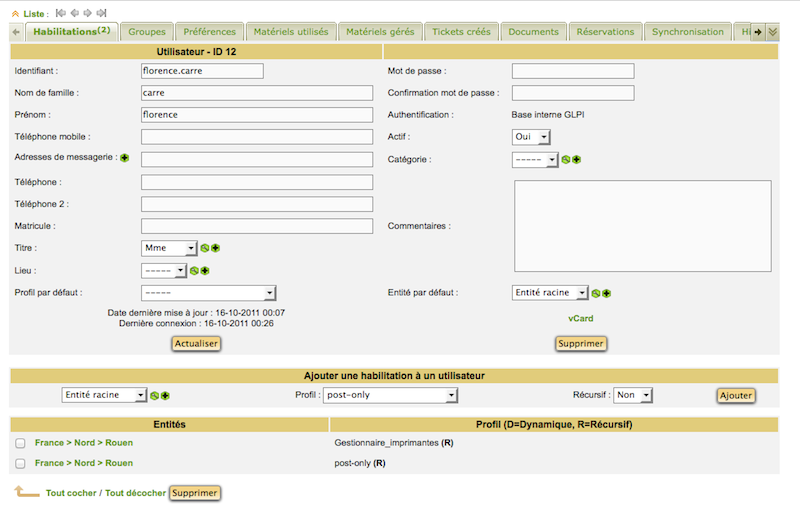Viewport: 800px width, 518px height.
Task: Click the add icon next to Catégorie
Action: click(577, 159)
